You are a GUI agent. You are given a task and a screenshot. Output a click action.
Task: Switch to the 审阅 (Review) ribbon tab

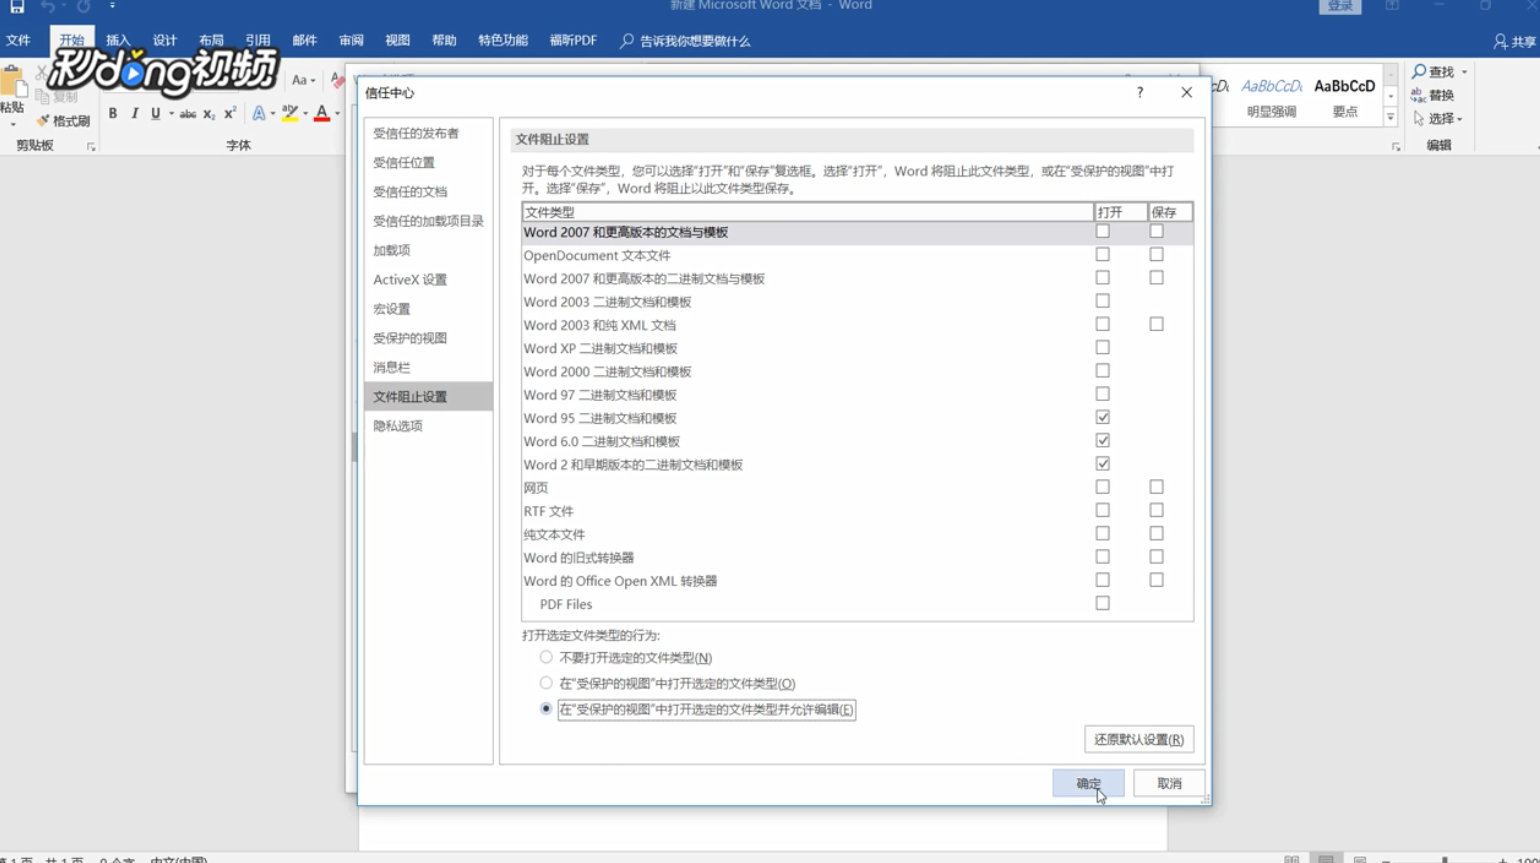coord(351,41)
